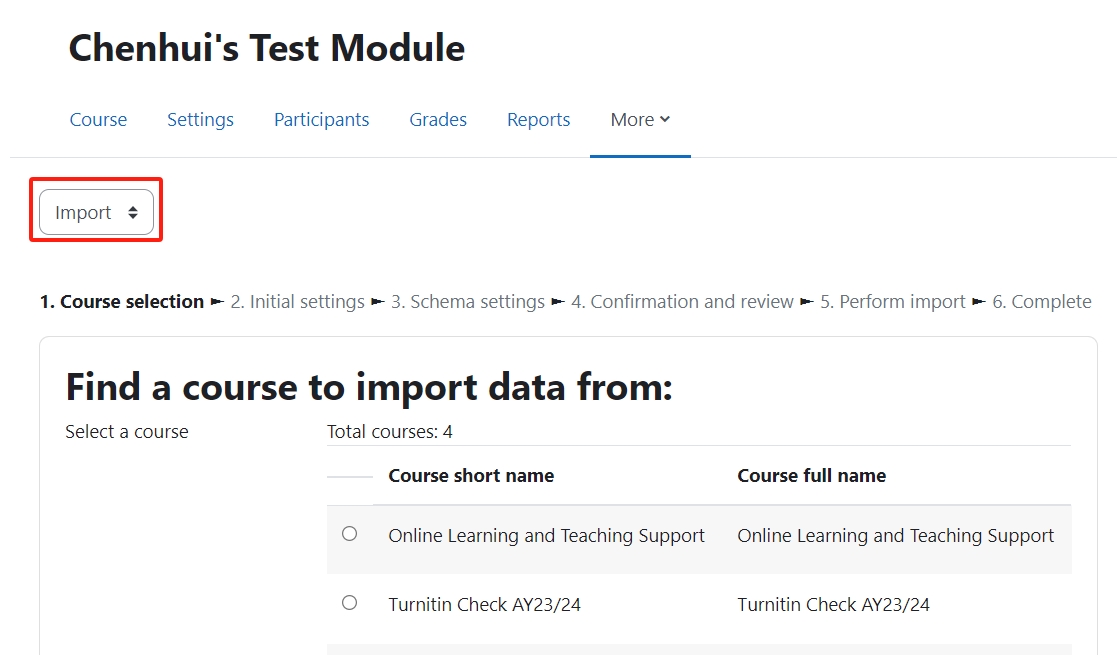
Task: Open the Grades tab
Action: [x=438, y=119]
